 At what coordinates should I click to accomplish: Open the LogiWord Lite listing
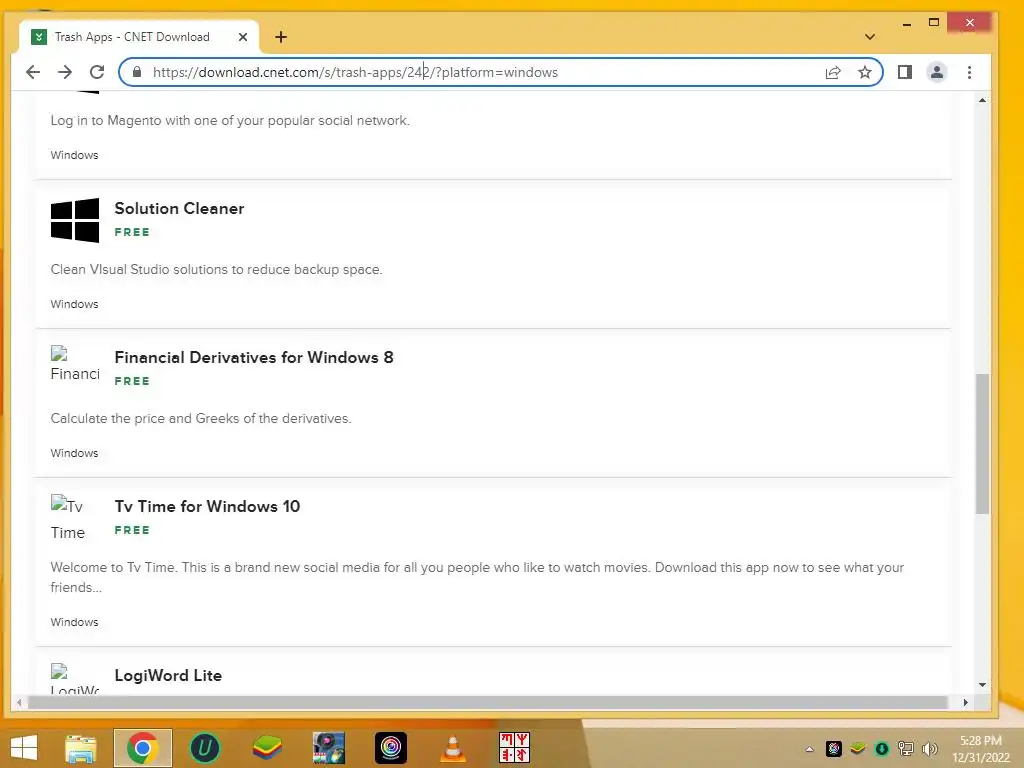168,675
